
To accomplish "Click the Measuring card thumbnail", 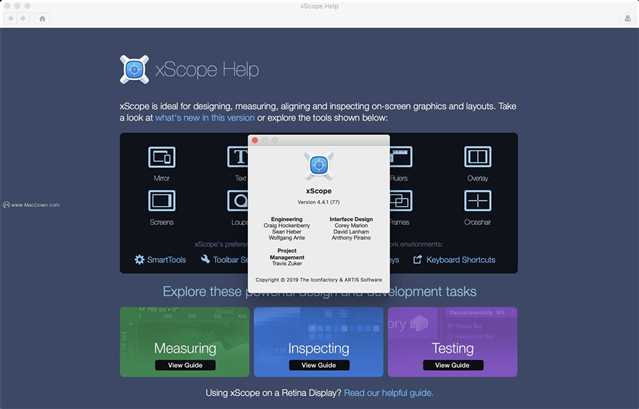I will coord(185,342).
